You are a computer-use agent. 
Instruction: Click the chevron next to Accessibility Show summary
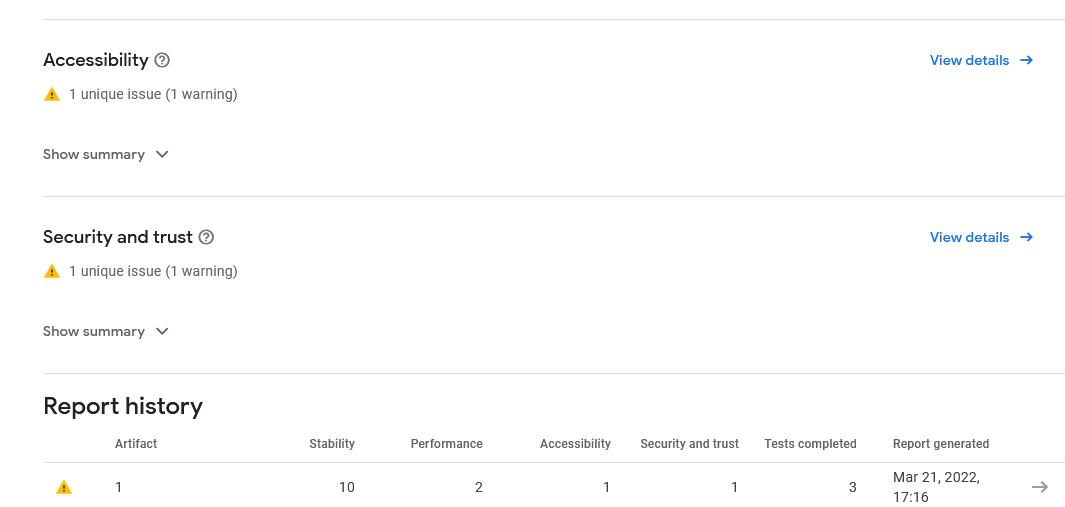pyautogui.click(x=162, y=154)
